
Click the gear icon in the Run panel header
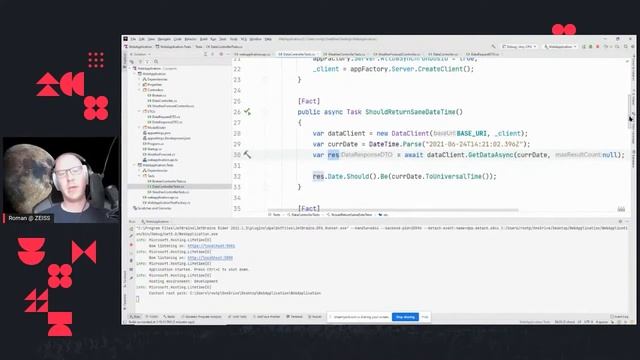(x=620, y=222)
